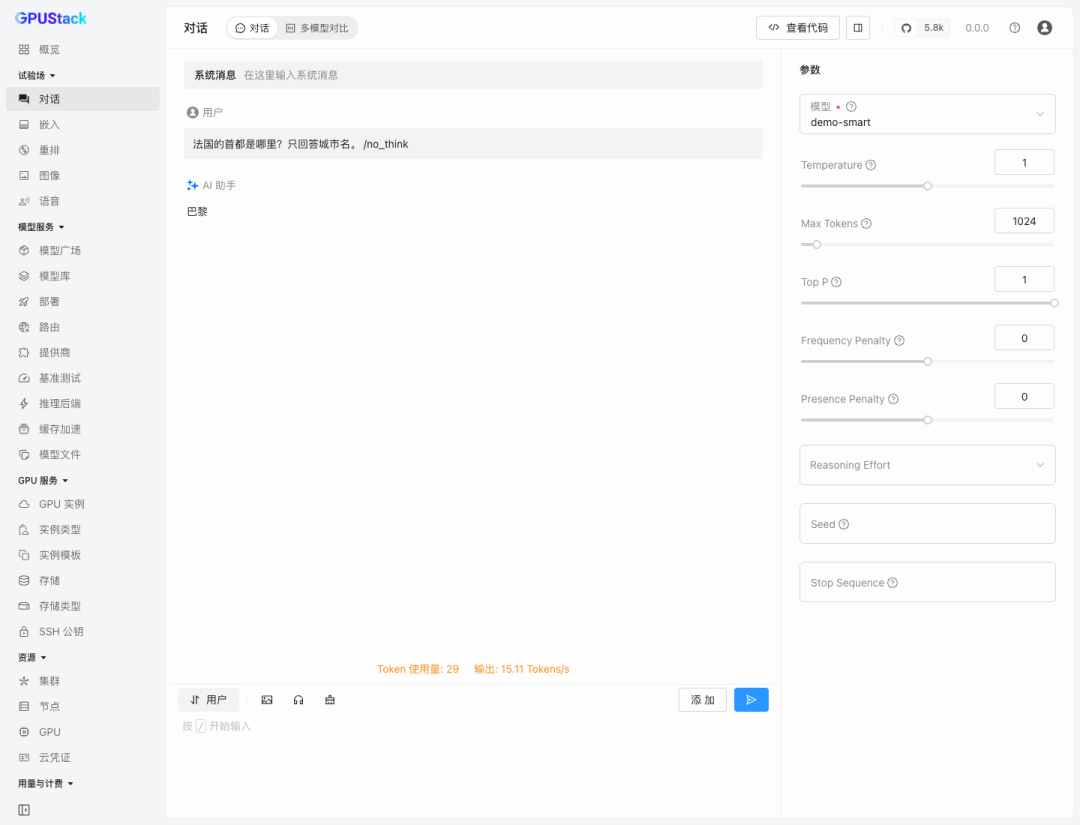Click the GPUStack logo
1080x825 pixels.
click(51, 19)
